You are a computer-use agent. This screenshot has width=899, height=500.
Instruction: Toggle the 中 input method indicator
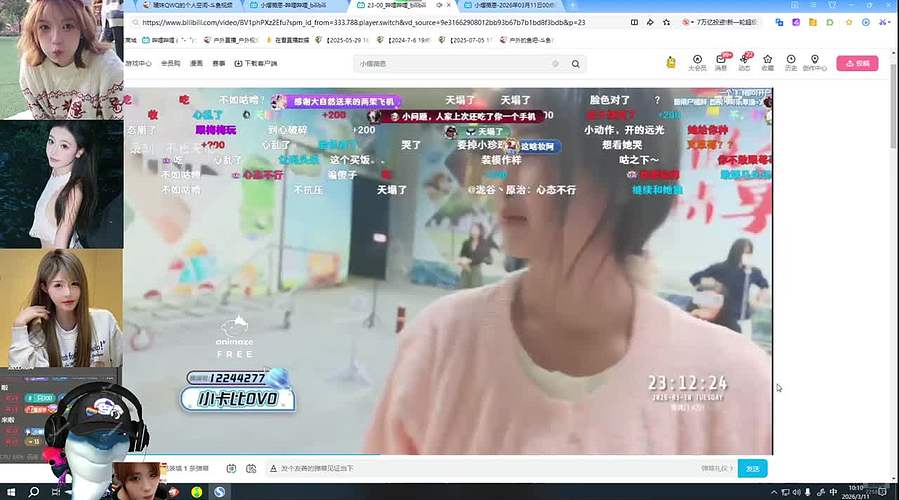click(x=833, y=492)
